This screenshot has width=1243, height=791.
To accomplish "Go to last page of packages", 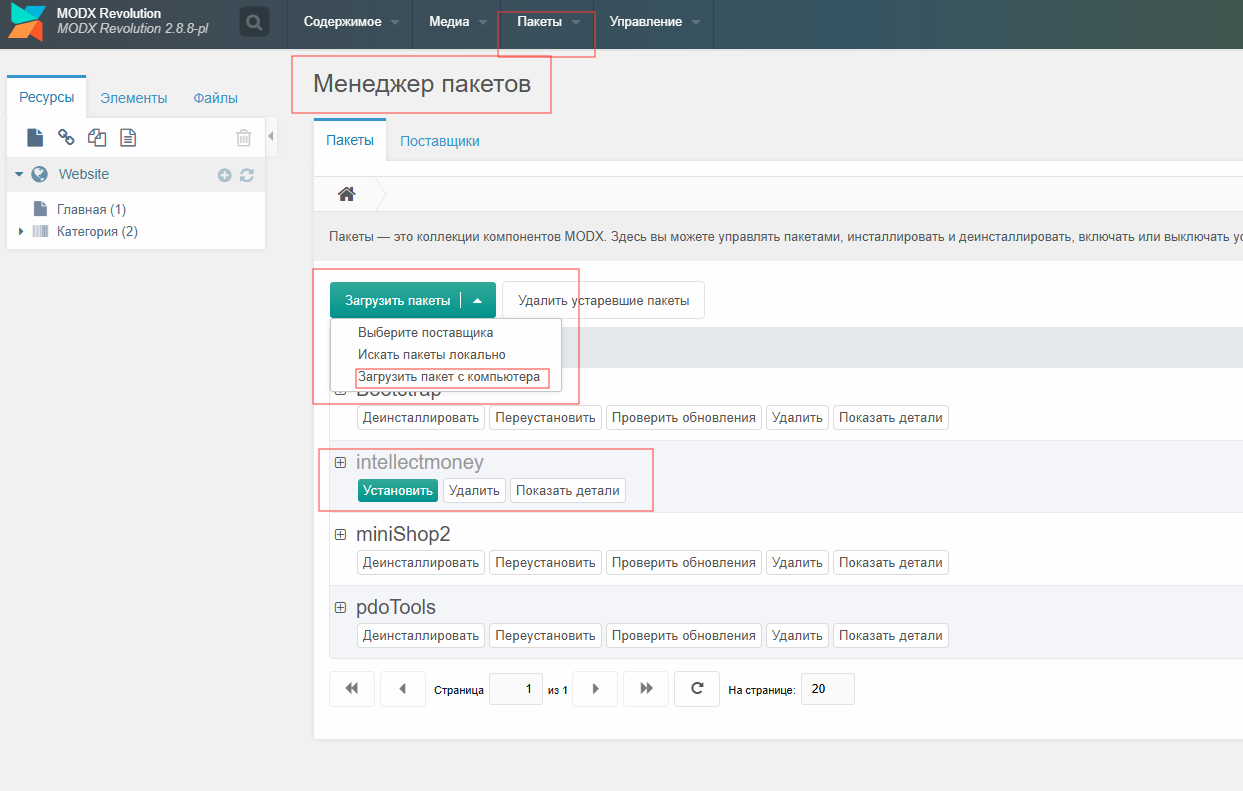I will point(646,689).
